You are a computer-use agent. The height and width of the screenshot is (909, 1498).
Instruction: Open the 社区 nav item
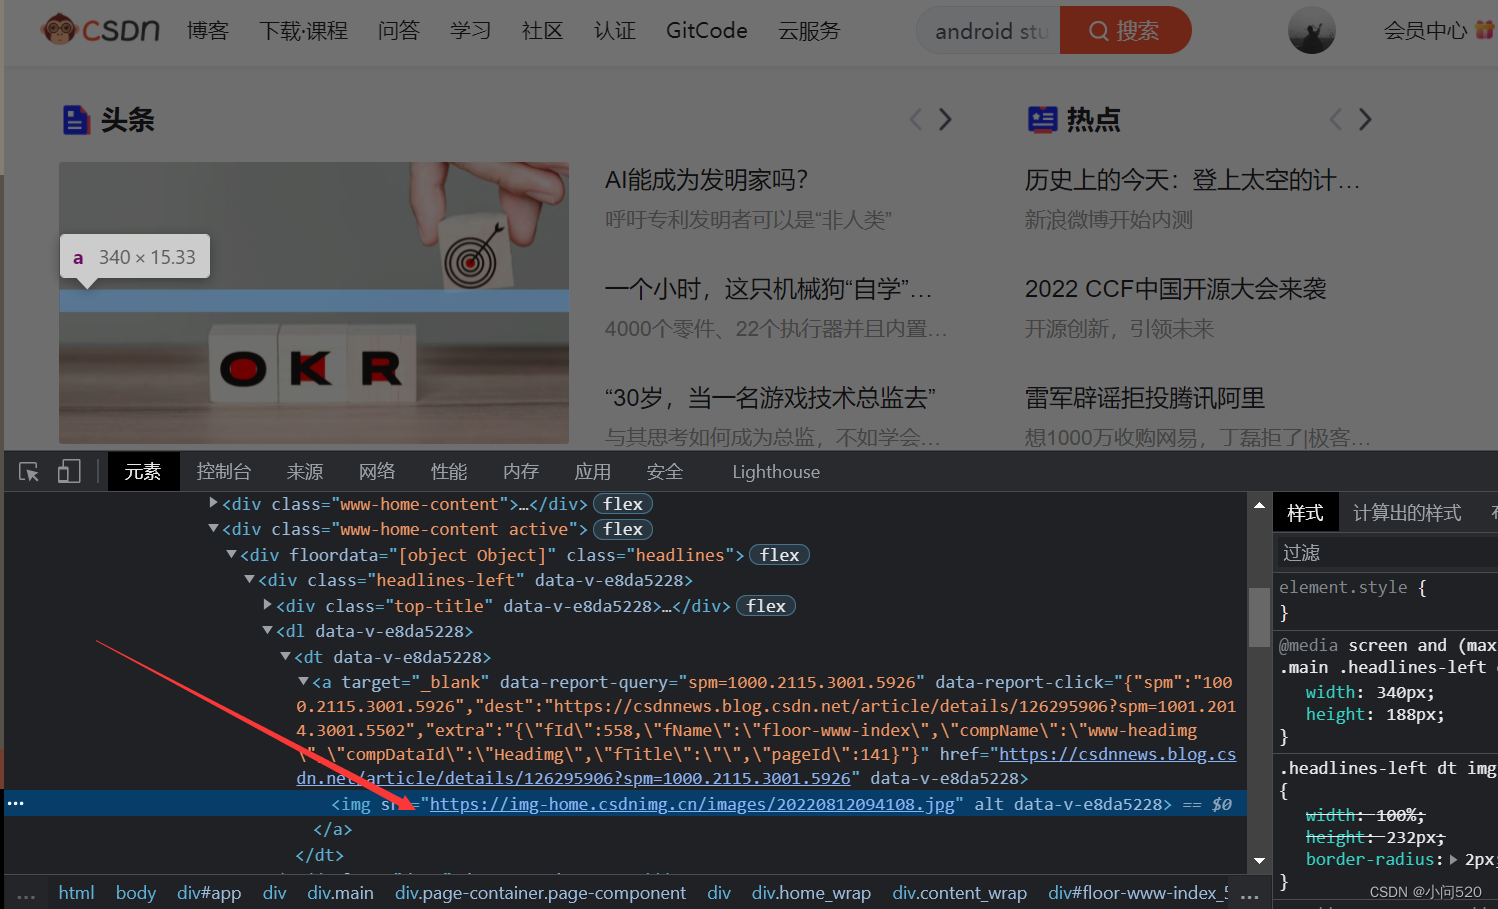[542, 31]
